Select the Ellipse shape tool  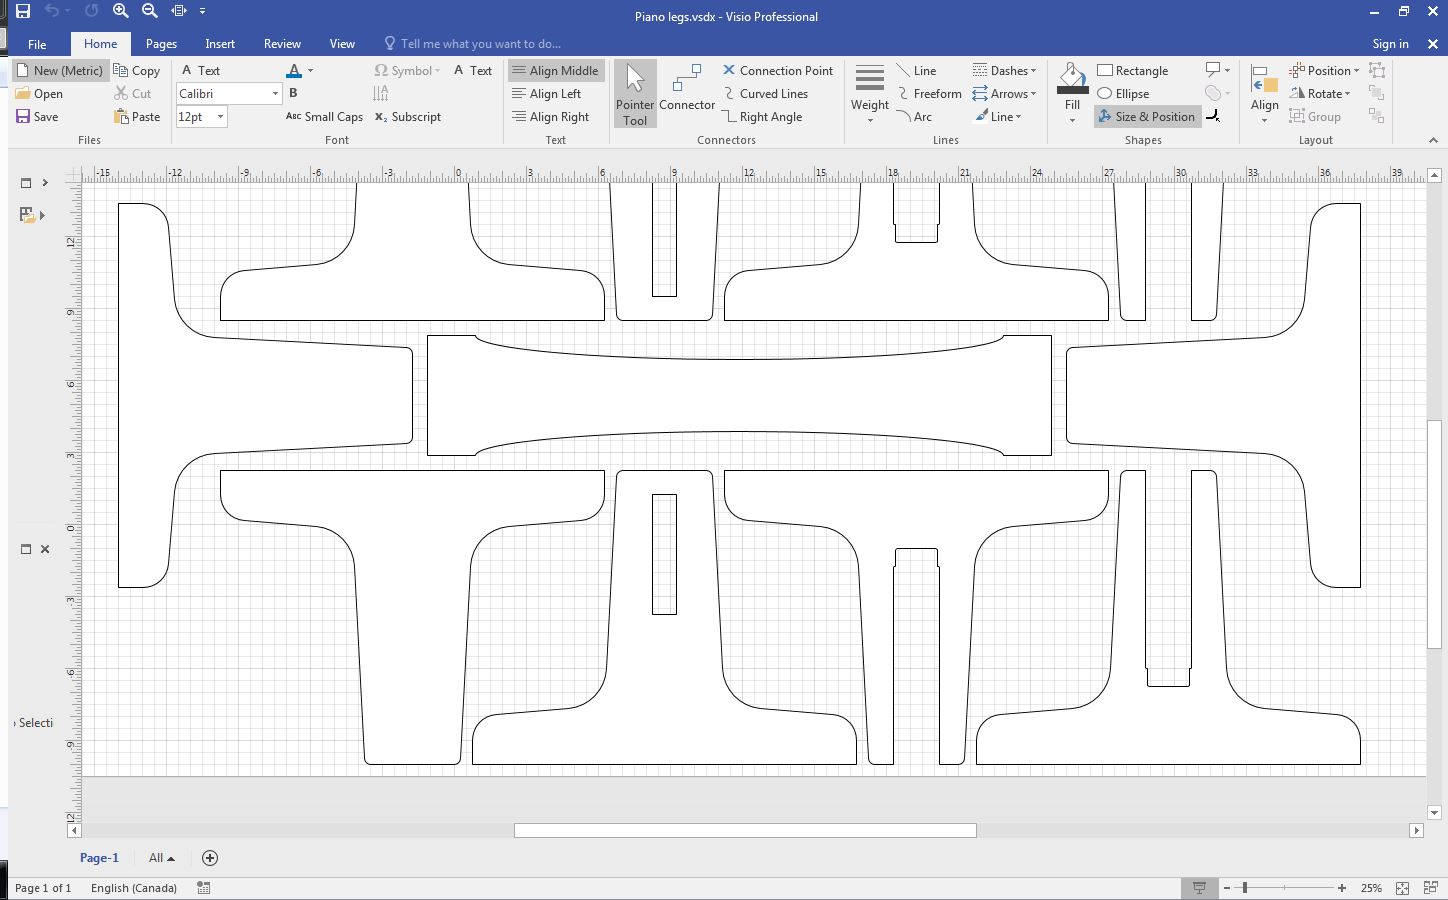click(1123, 93)
